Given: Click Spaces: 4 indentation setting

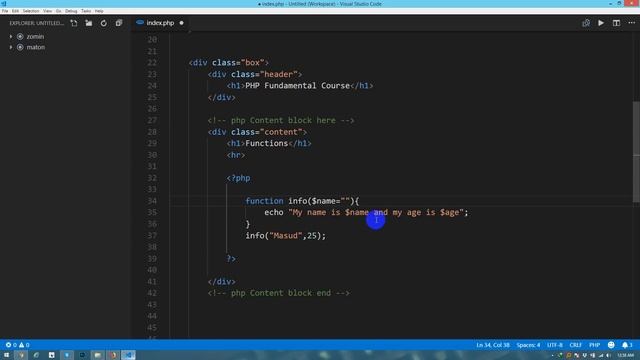Looking at the screenshot, I should click(x=528, y=345).
